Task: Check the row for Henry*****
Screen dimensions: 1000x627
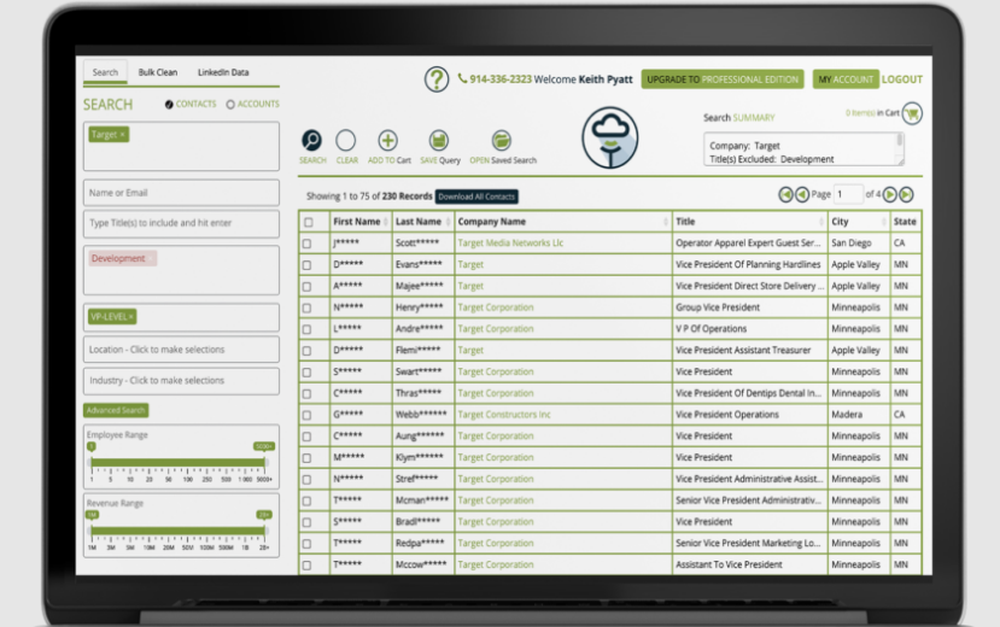Action: point(307,308)
